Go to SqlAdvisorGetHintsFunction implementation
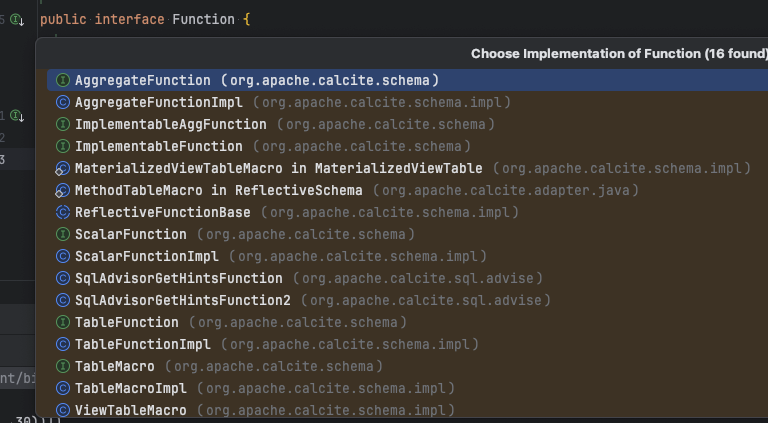768x423 pixels. (178, 278)
